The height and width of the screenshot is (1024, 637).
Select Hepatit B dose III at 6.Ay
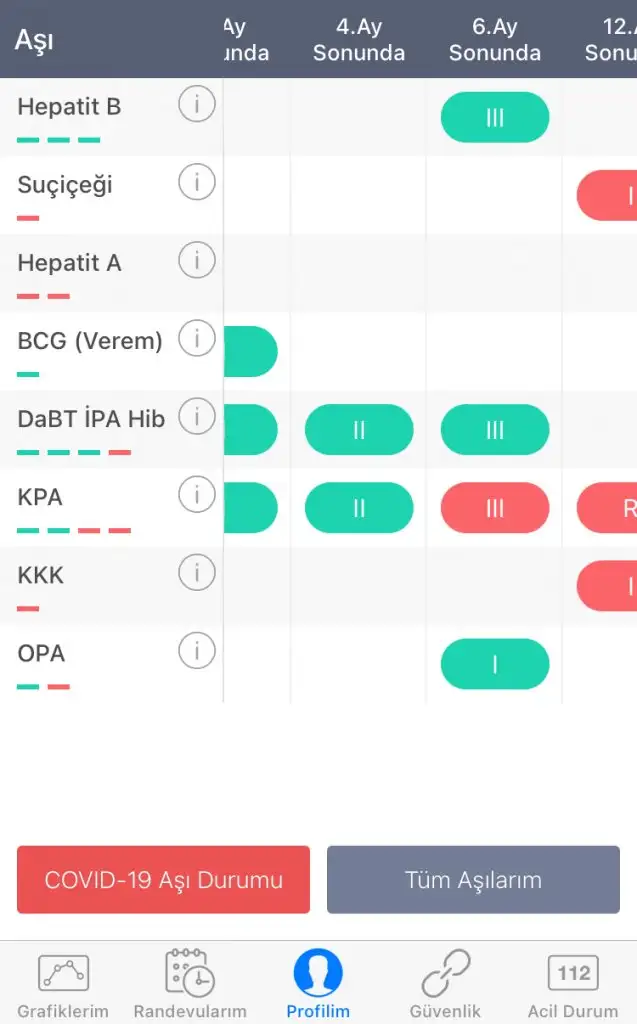(x=495, y=118)
